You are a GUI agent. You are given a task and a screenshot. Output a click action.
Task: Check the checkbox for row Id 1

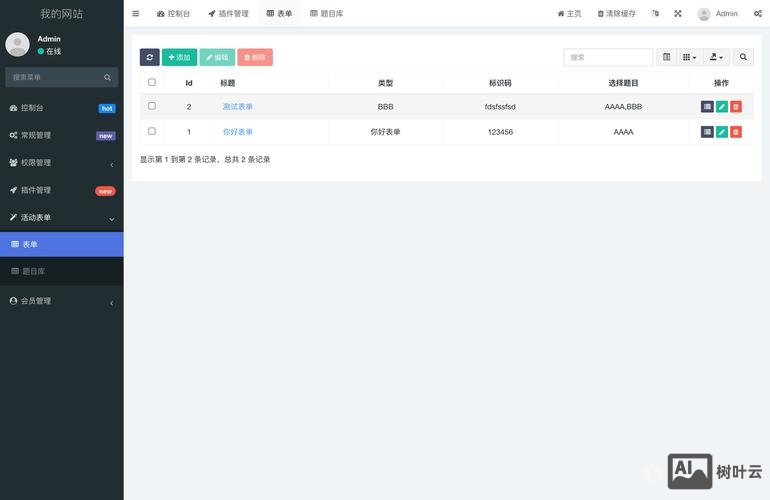click(152, 131)
